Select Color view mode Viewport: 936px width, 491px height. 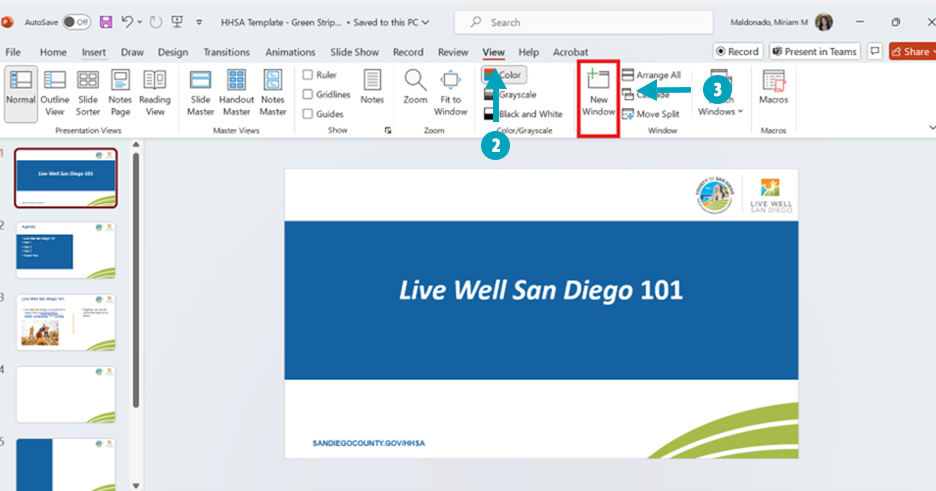[x=503, y=75]
